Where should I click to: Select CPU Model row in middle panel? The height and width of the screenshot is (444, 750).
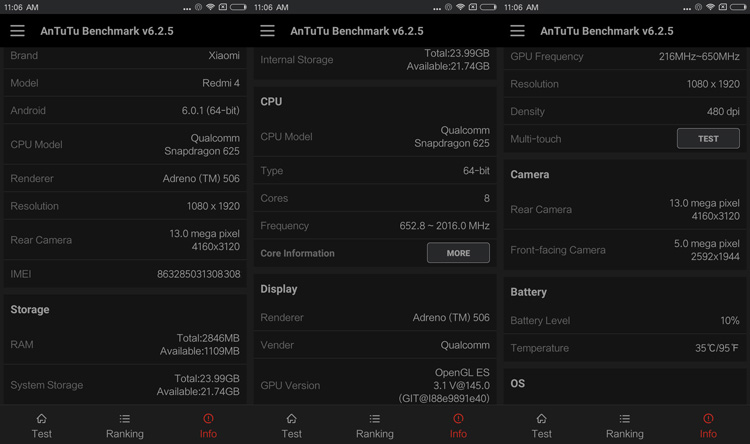375,137
